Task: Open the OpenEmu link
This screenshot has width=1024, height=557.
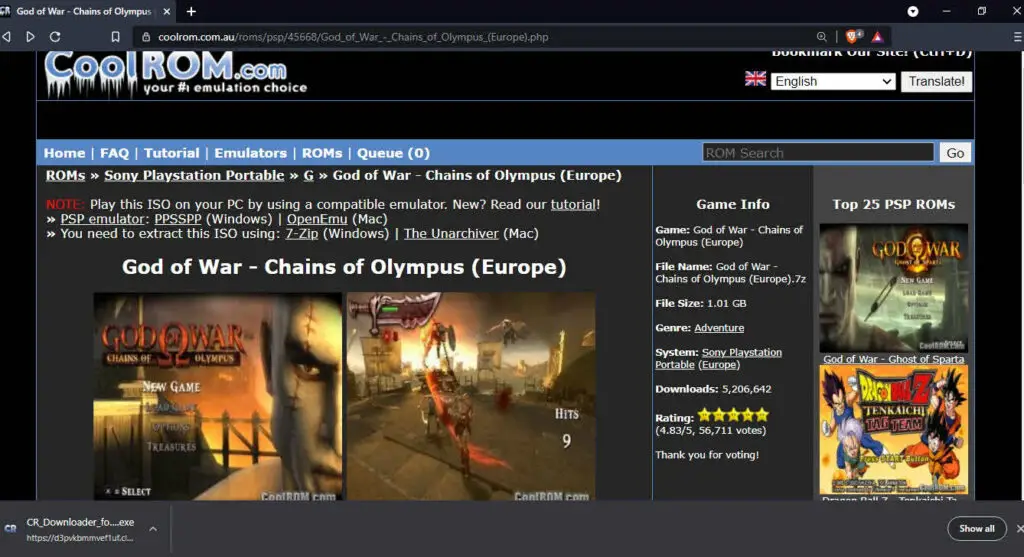Action: 317,219
